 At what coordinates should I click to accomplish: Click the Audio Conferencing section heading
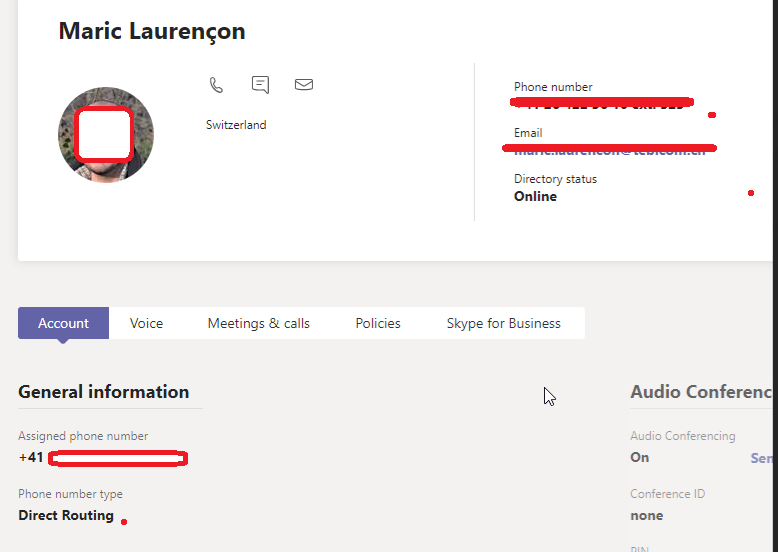pos(701,392)
